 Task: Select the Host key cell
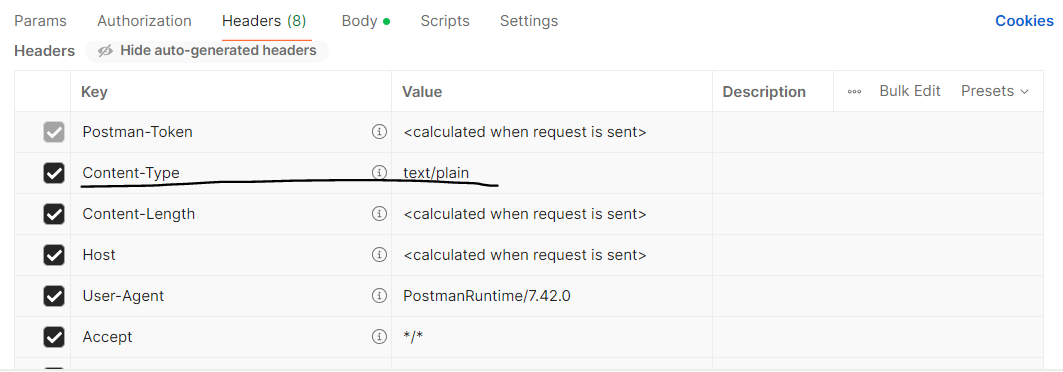tap(231, 255)
